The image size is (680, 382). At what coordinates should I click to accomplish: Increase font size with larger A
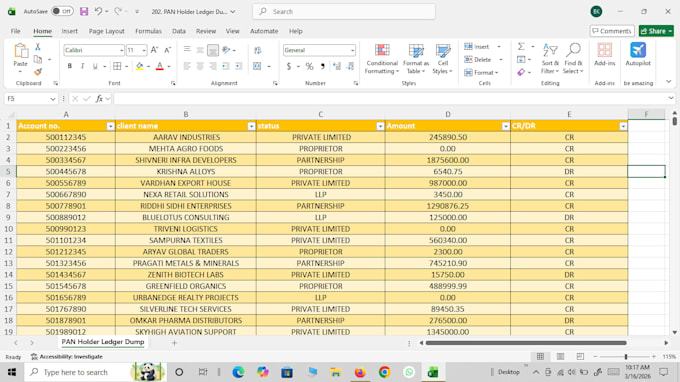point(154,50)
